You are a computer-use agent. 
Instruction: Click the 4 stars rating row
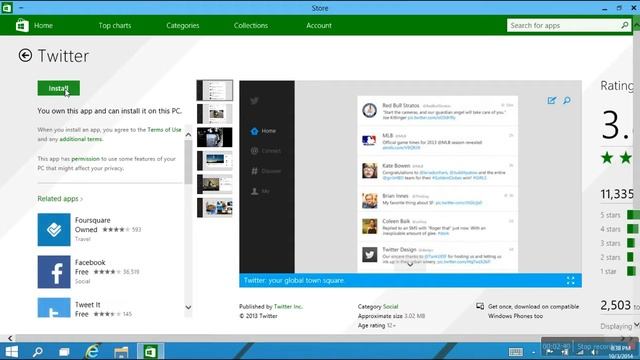(x=619, y=229)
